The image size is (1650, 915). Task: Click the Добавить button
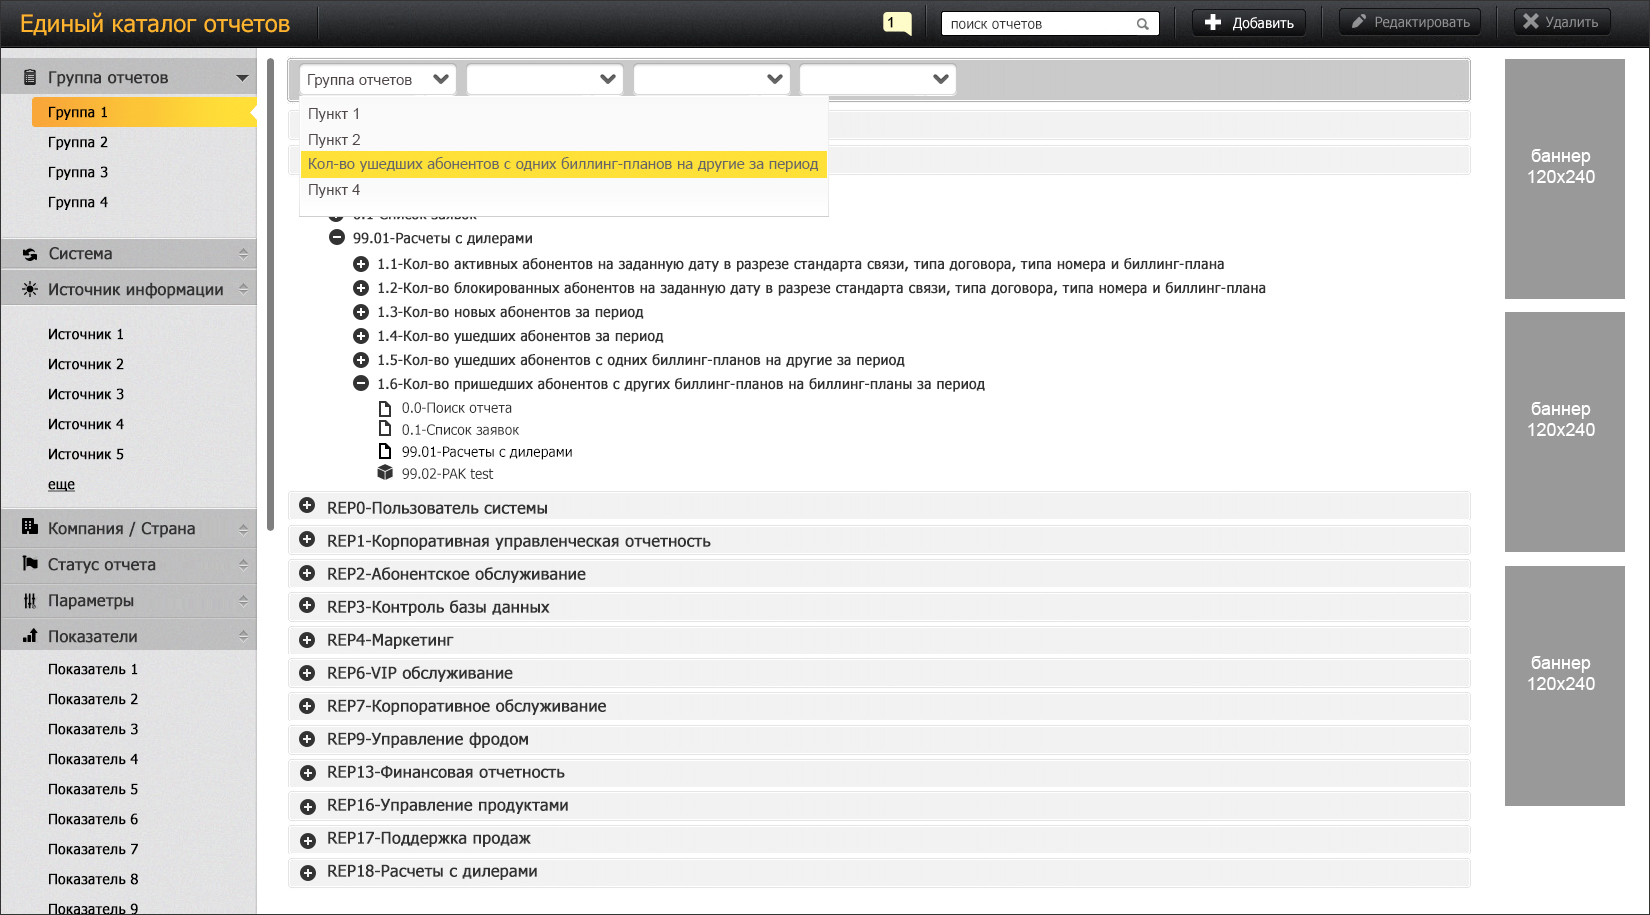tap(1249, 22)
